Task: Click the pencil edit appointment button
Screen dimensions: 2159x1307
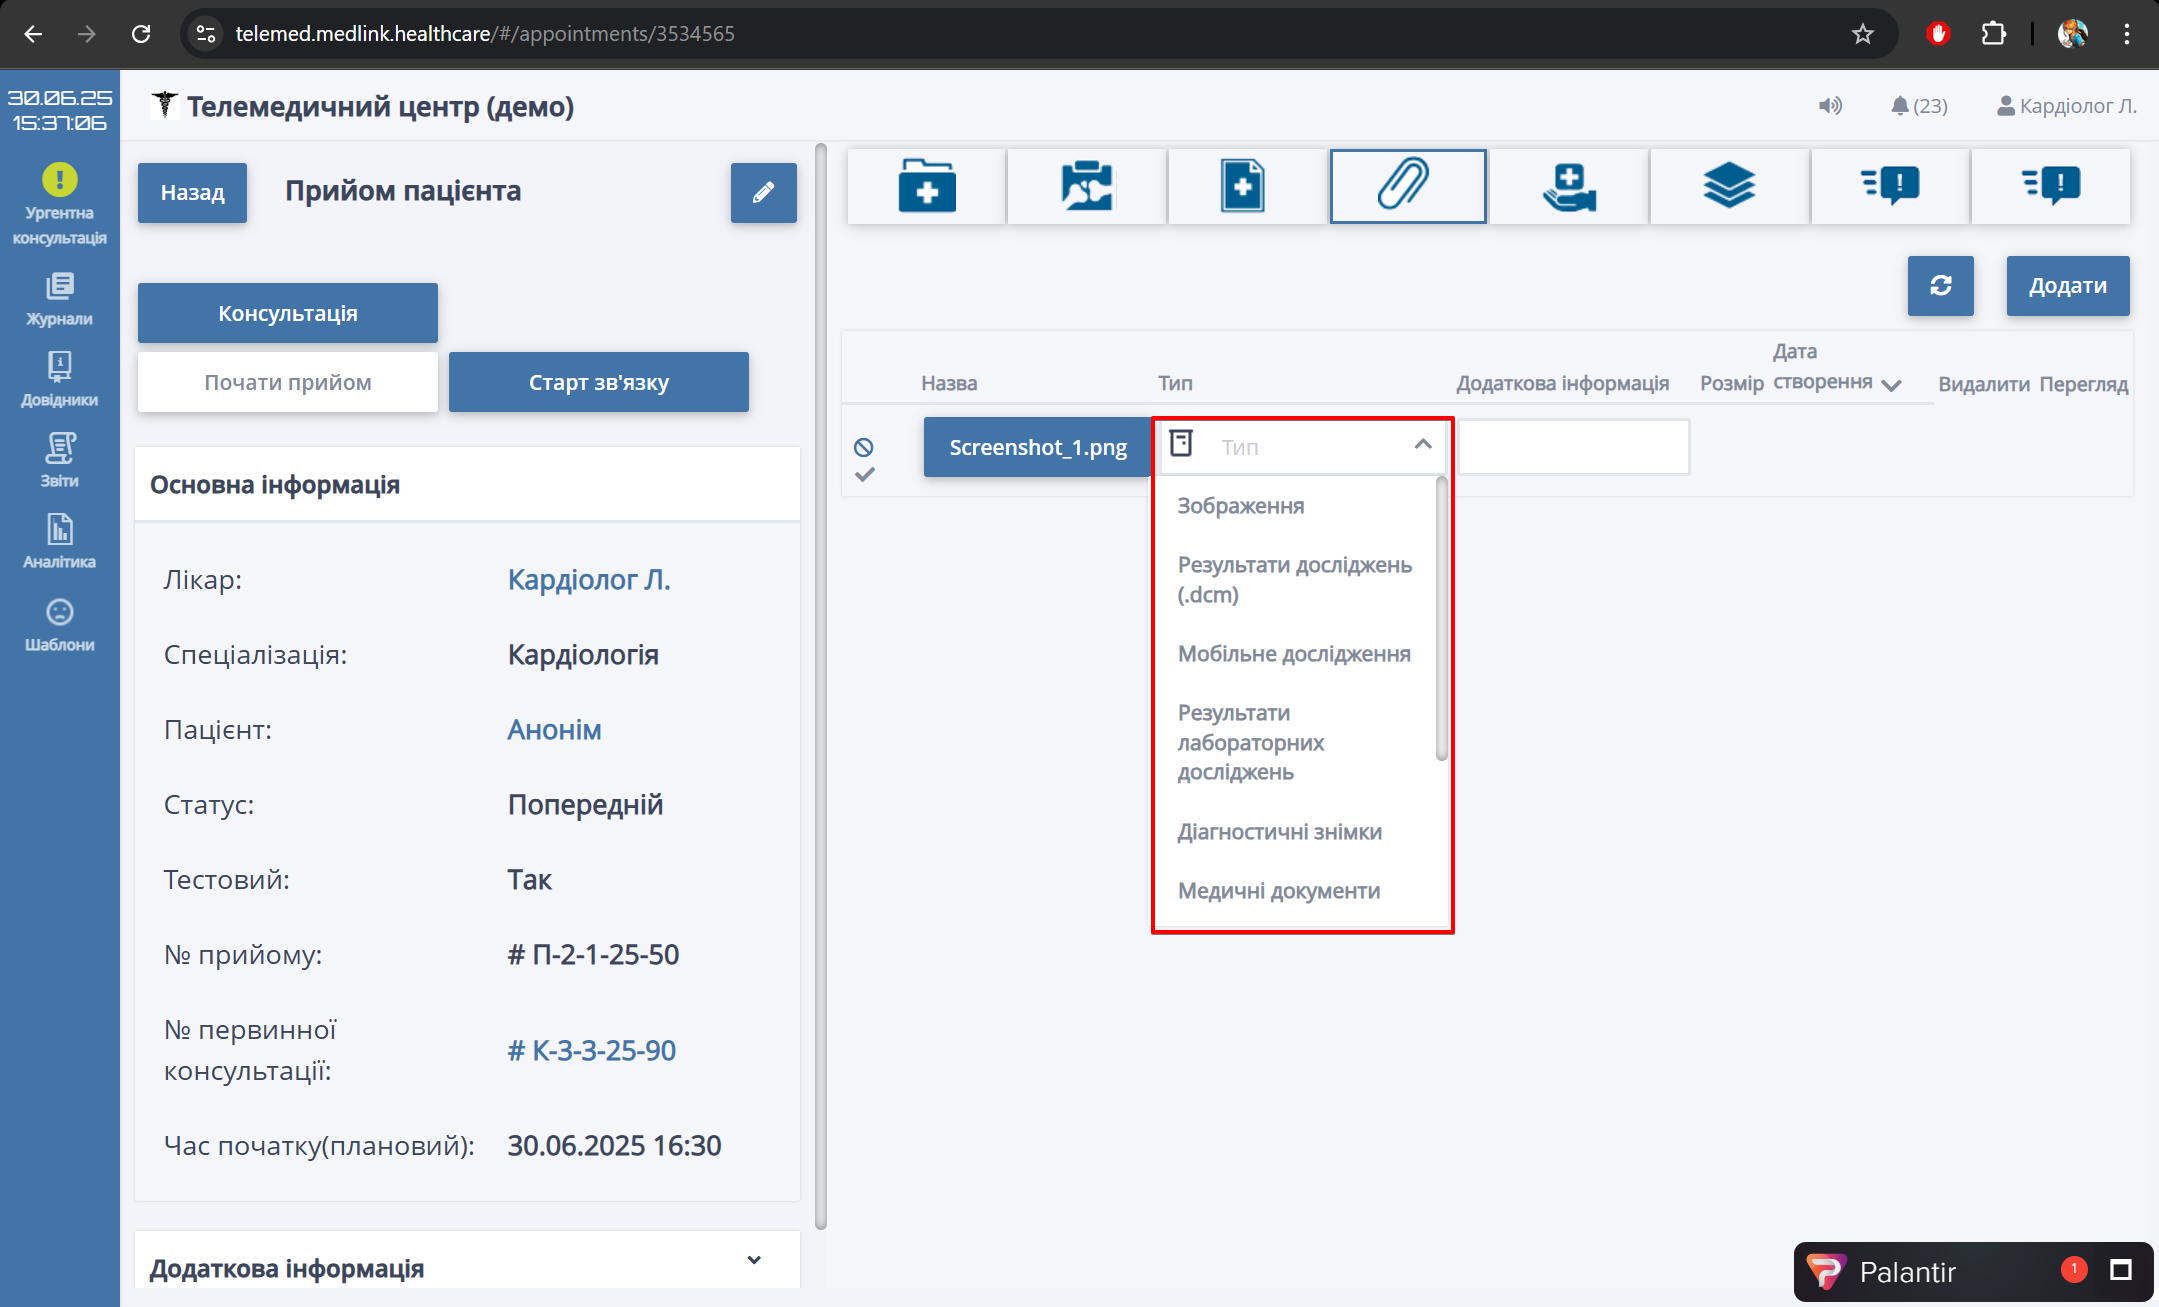Action: [763, 193]
